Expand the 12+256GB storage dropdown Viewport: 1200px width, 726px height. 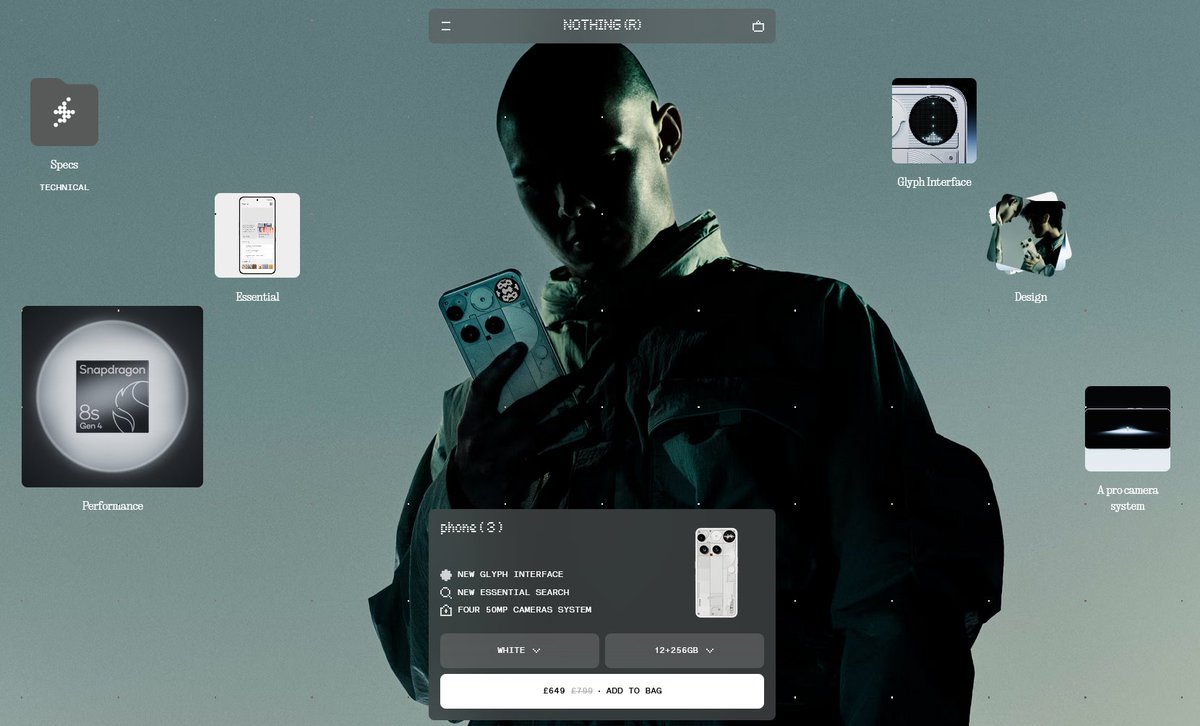click(684, 650)
